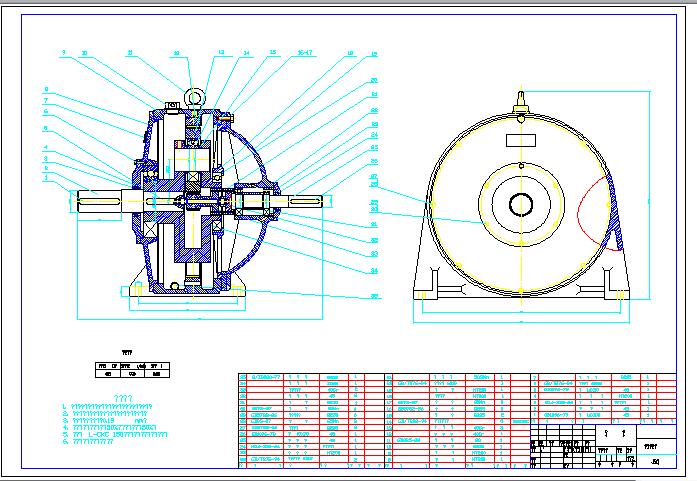
Task: Click the note line containing "L-CKC"
Action: click(x=115, y=434)
